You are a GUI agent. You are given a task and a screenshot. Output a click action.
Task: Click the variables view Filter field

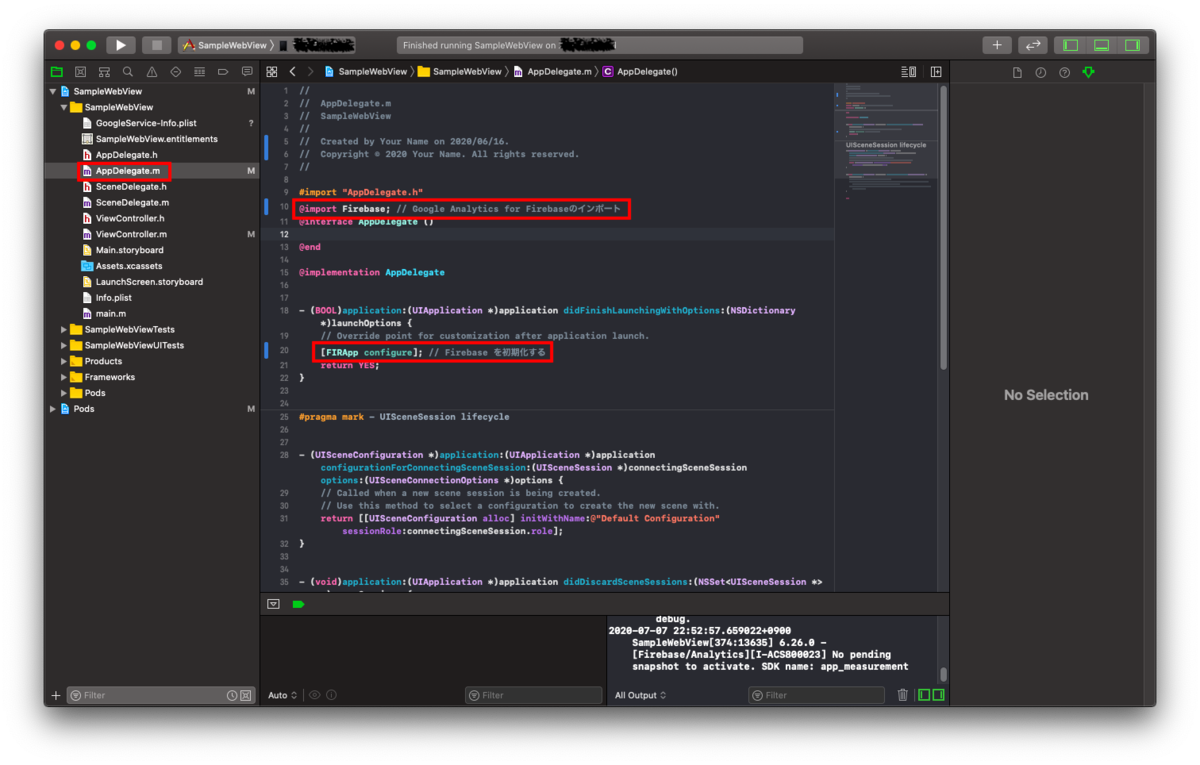tap(534, 695)
